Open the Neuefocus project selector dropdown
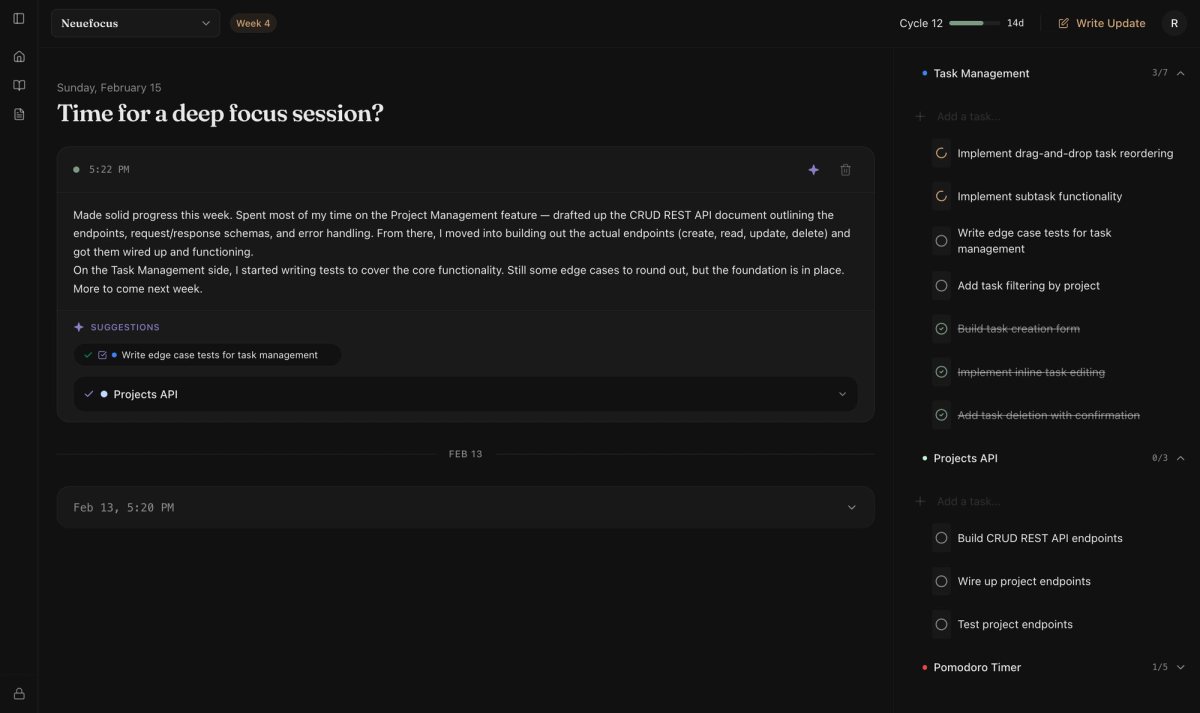Image resolution: width=1200 pixels, height=713 pixels. [135, 22]
